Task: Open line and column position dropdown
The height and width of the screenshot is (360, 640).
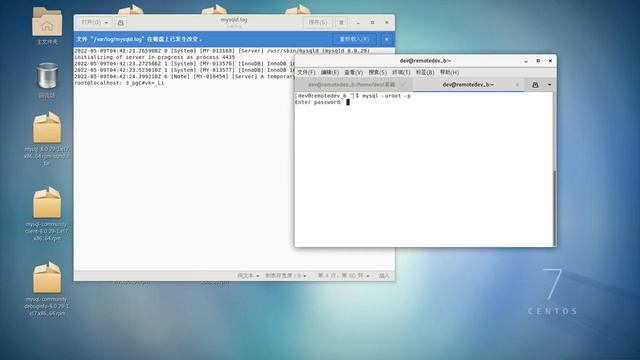Action: (x=343, y=276)
